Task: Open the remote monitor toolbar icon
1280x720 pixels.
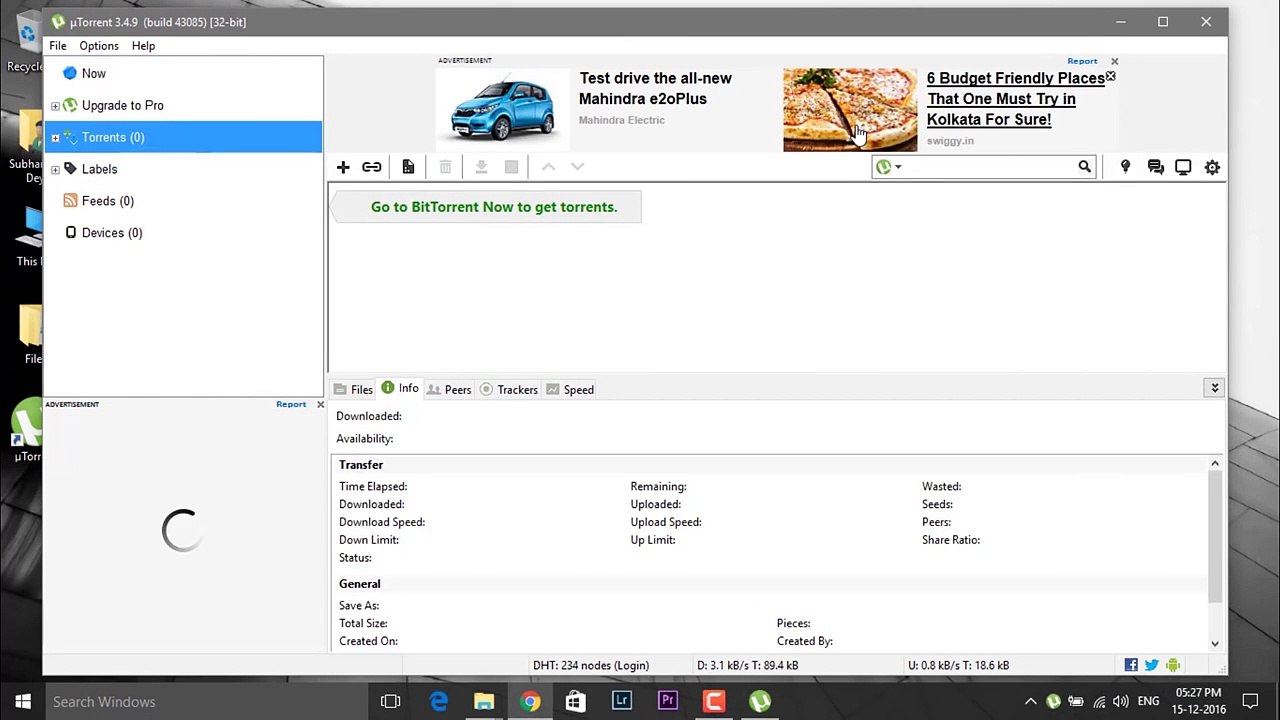Action: [1183, 167]
